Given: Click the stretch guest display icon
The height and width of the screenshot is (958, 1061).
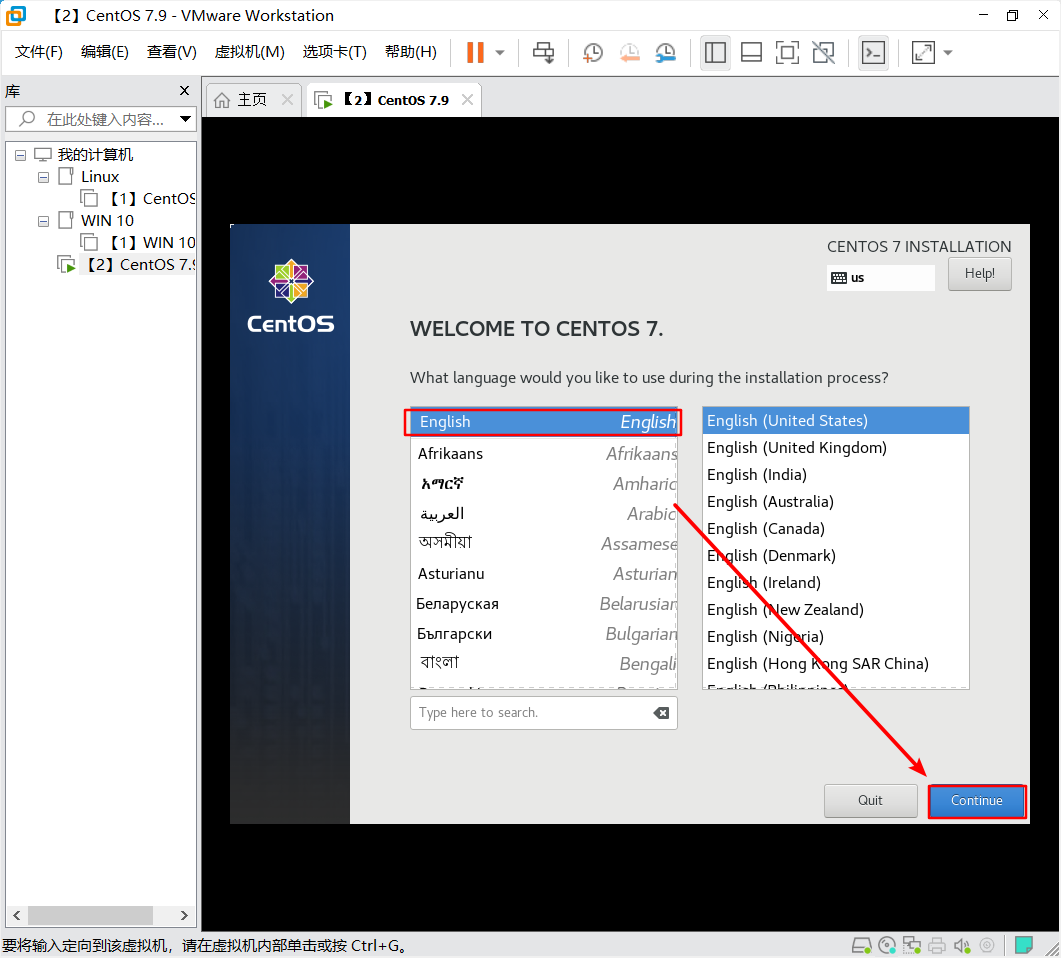Looking at the screenshot, I should coord(923,52).
